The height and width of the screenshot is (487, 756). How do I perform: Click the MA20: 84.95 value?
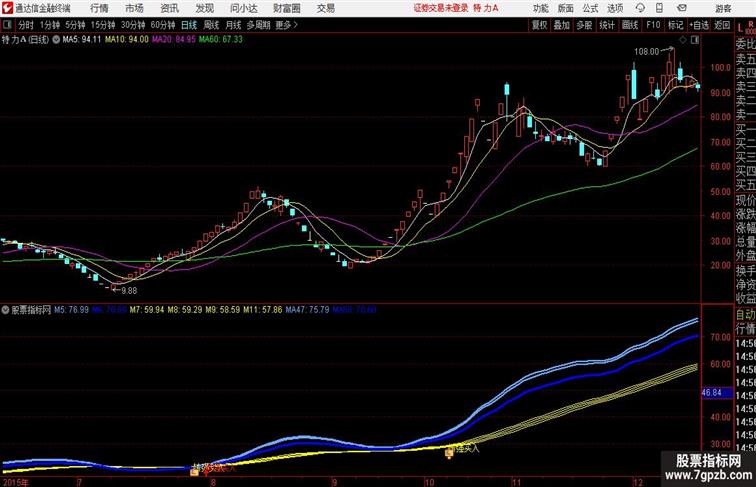(x=174, y=40)
